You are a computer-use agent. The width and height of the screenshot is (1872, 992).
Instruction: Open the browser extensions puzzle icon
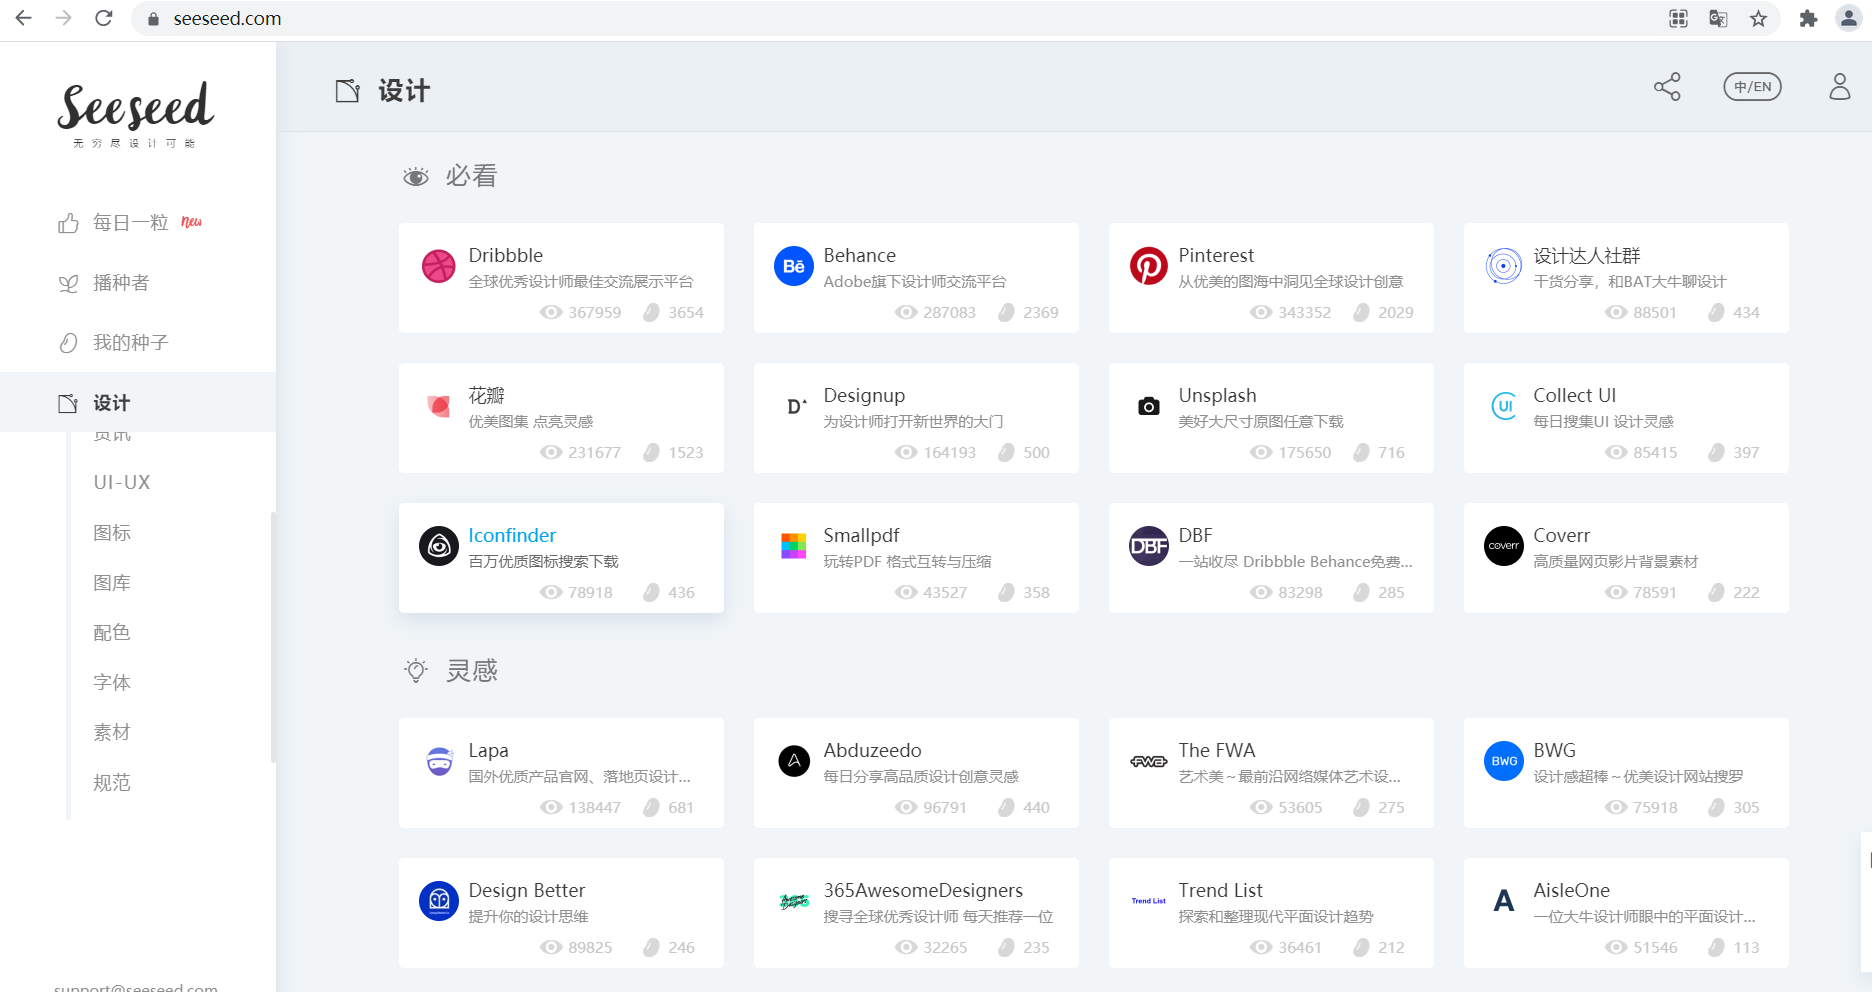tap(1808, 18)
